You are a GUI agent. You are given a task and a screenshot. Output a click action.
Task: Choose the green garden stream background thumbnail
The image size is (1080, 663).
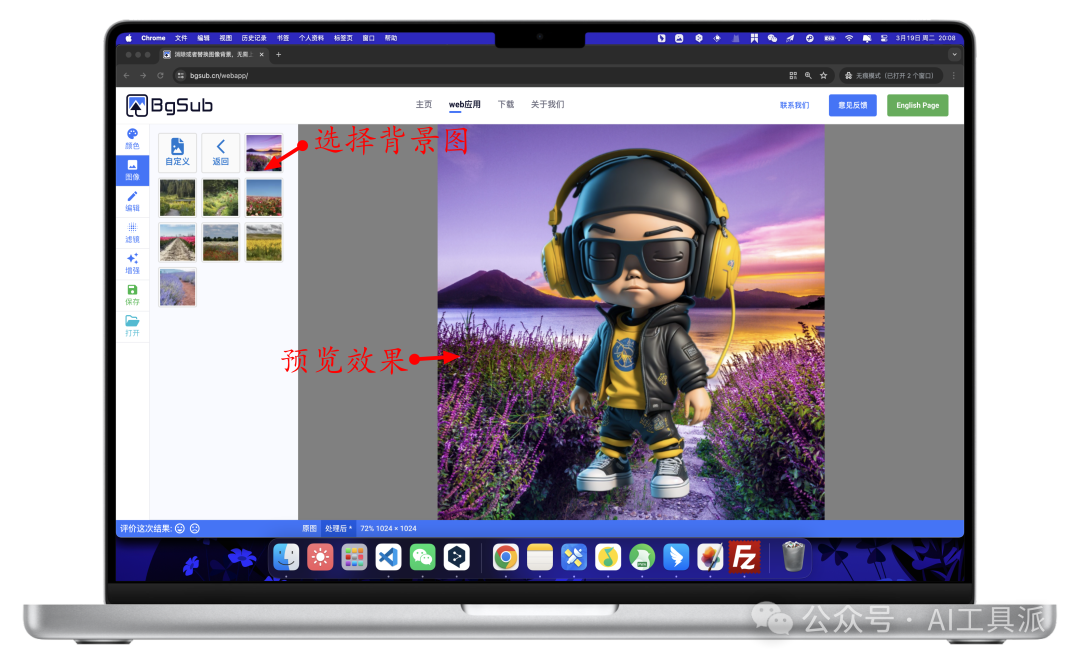point(220,198)
